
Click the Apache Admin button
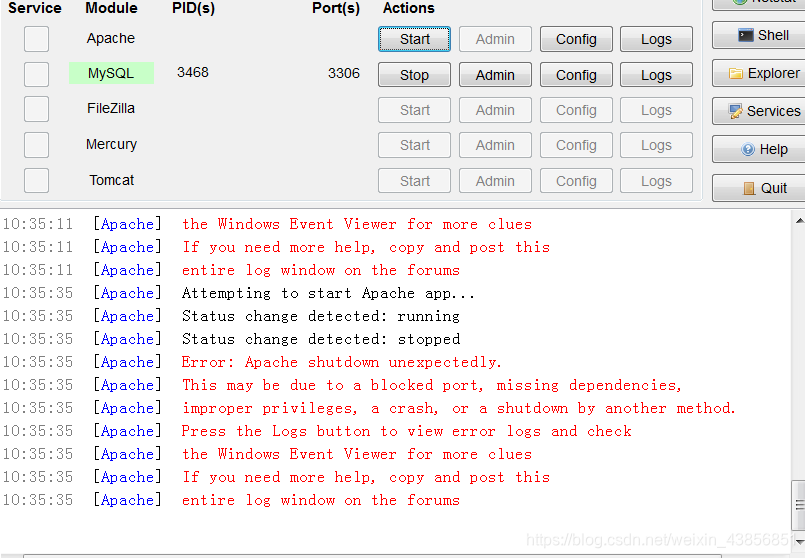(495, 39)
